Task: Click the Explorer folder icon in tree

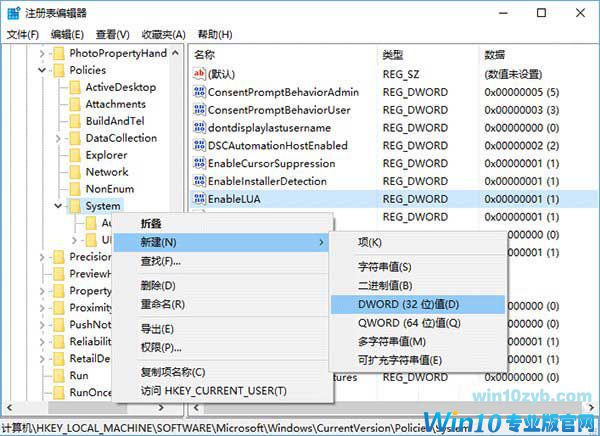Action: coord(74,155)
